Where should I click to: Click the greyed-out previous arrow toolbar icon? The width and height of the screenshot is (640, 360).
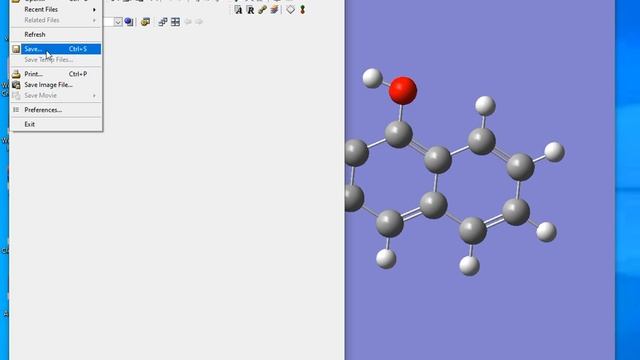pyautogui.click(x=188, y=21)
